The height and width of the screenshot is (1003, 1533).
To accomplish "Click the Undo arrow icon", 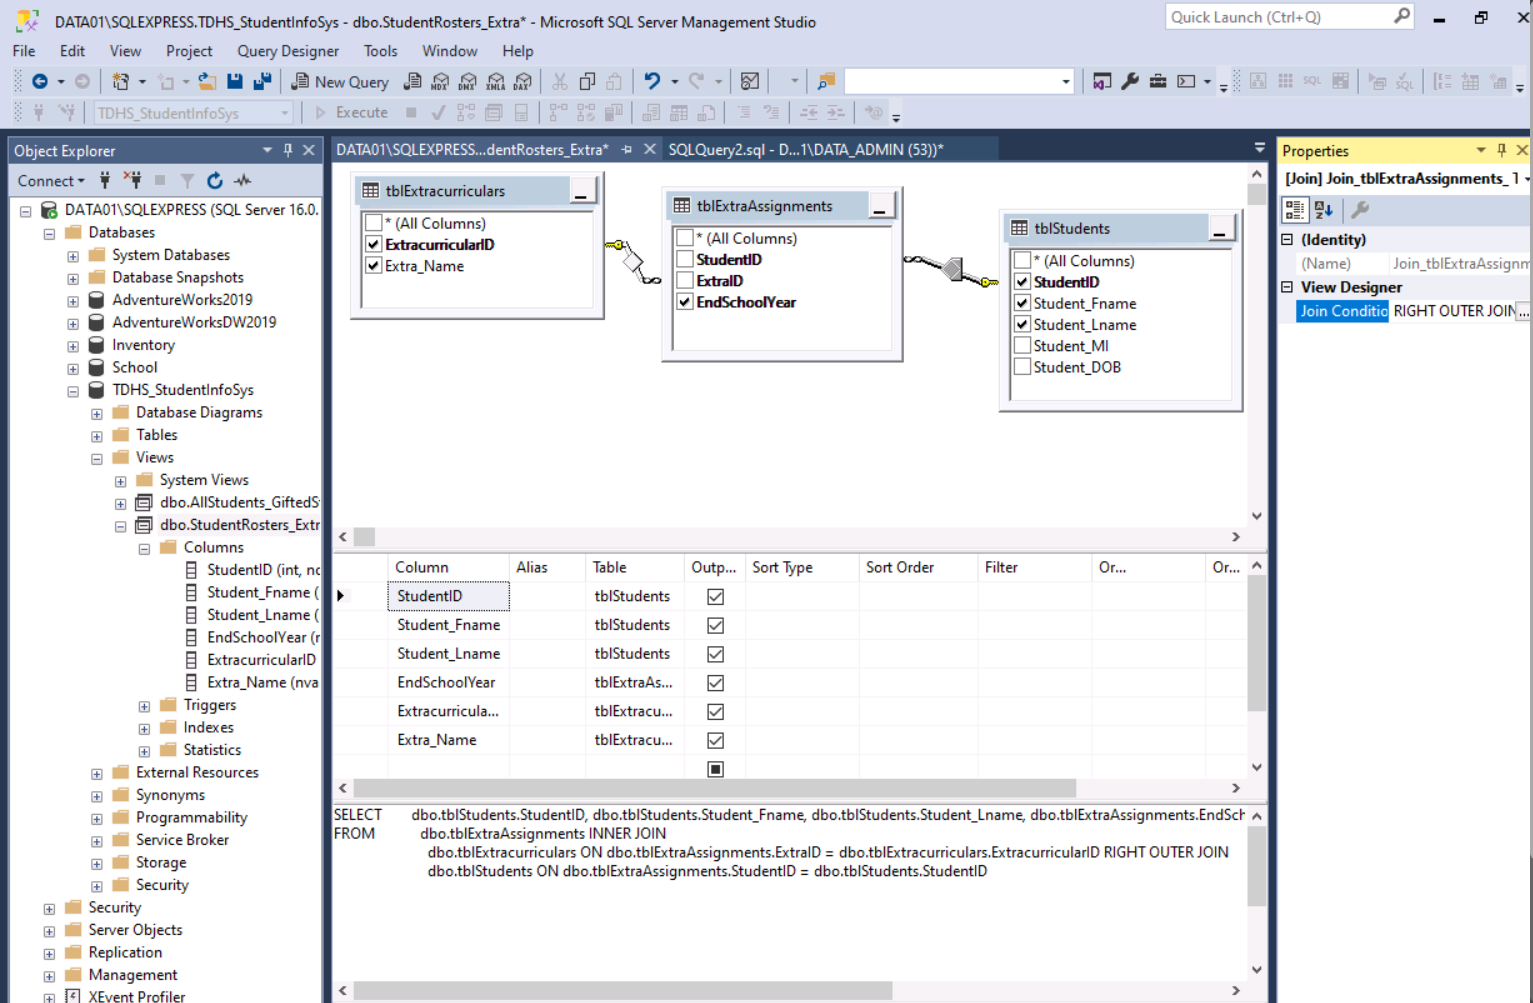I will click(x=652, y=82).
